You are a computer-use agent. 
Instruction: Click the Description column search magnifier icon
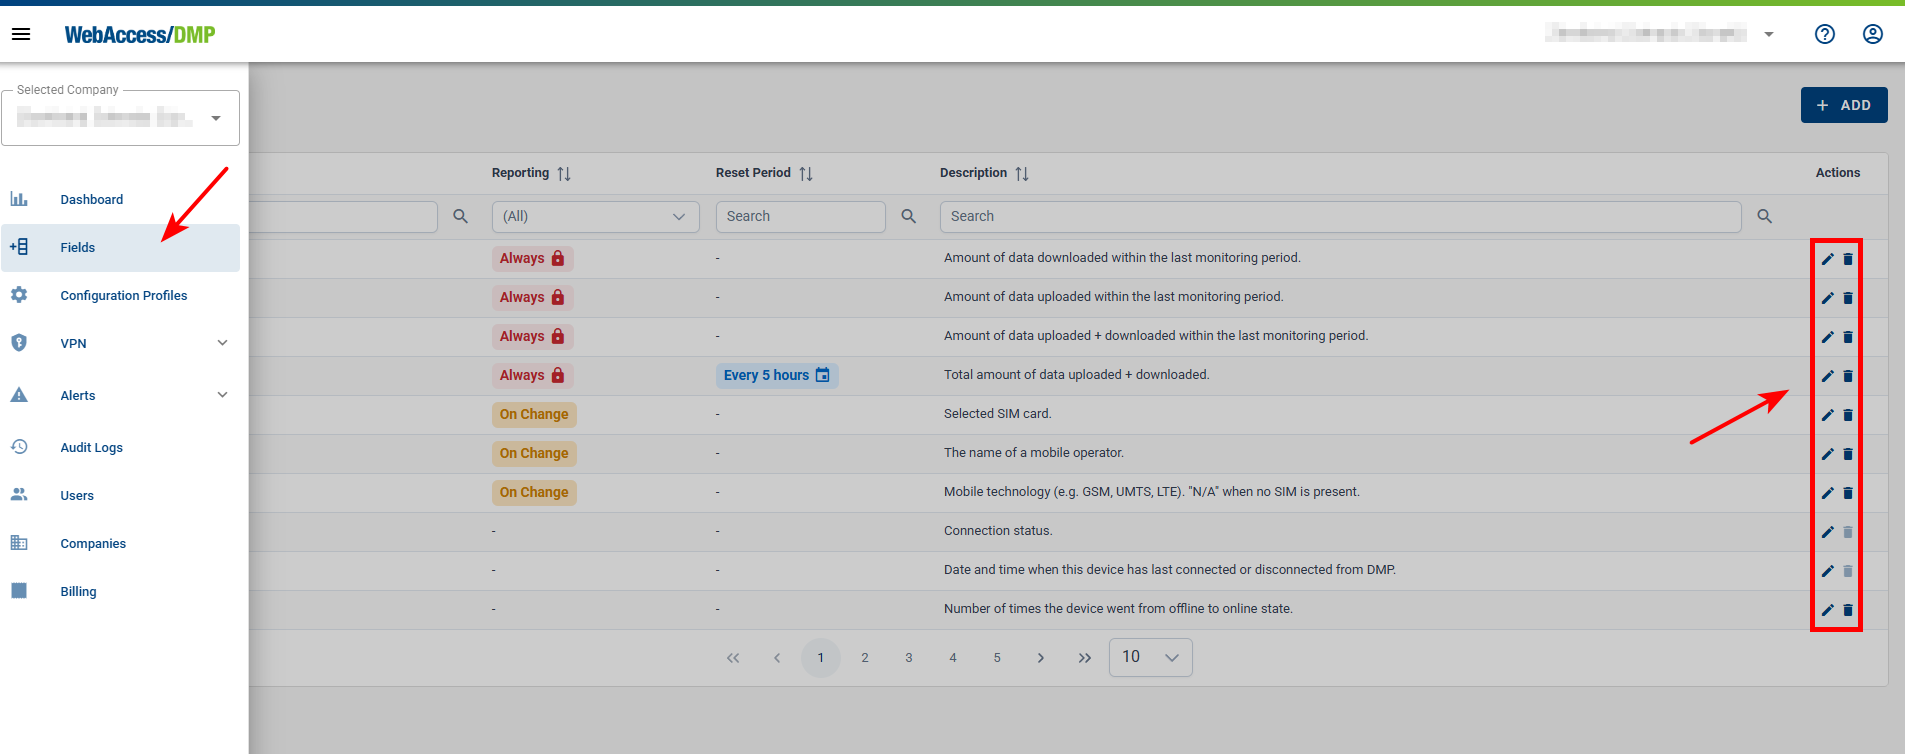click(x=1765, y=216)
